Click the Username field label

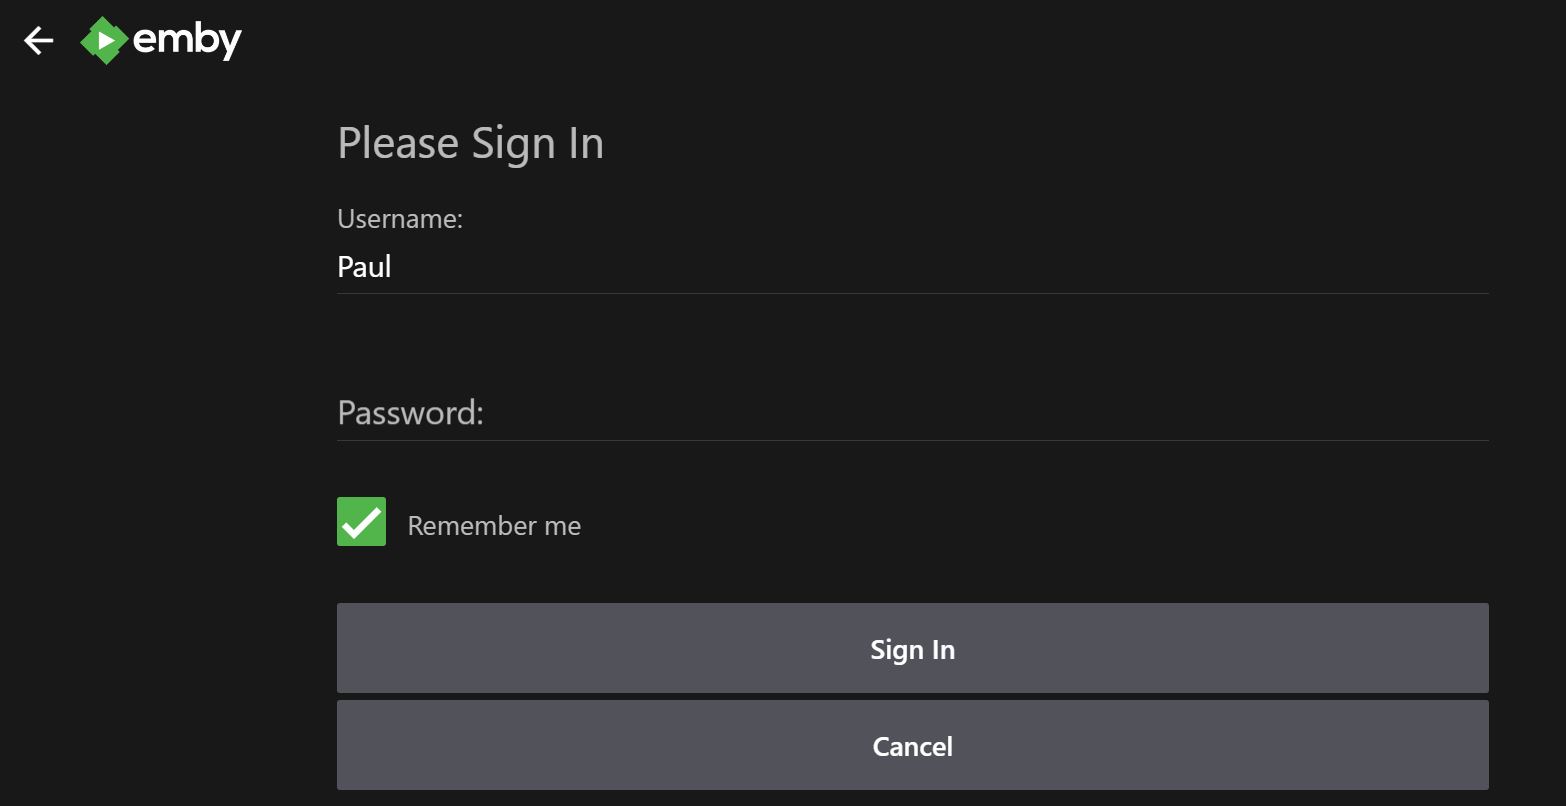(400, 218)
